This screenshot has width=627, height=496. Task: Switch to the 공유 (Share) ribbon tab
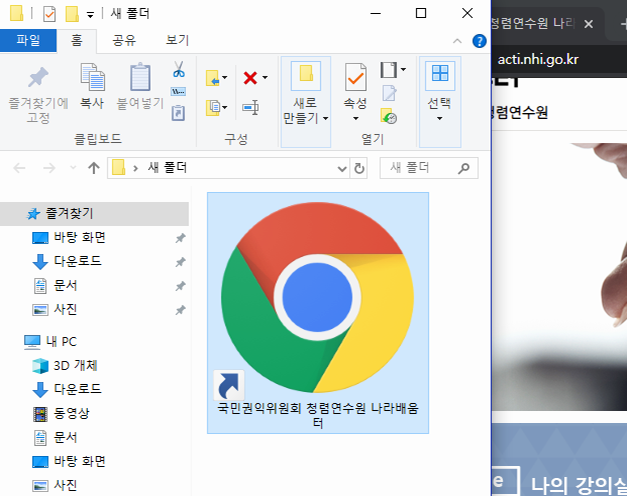tap(124, 40)
